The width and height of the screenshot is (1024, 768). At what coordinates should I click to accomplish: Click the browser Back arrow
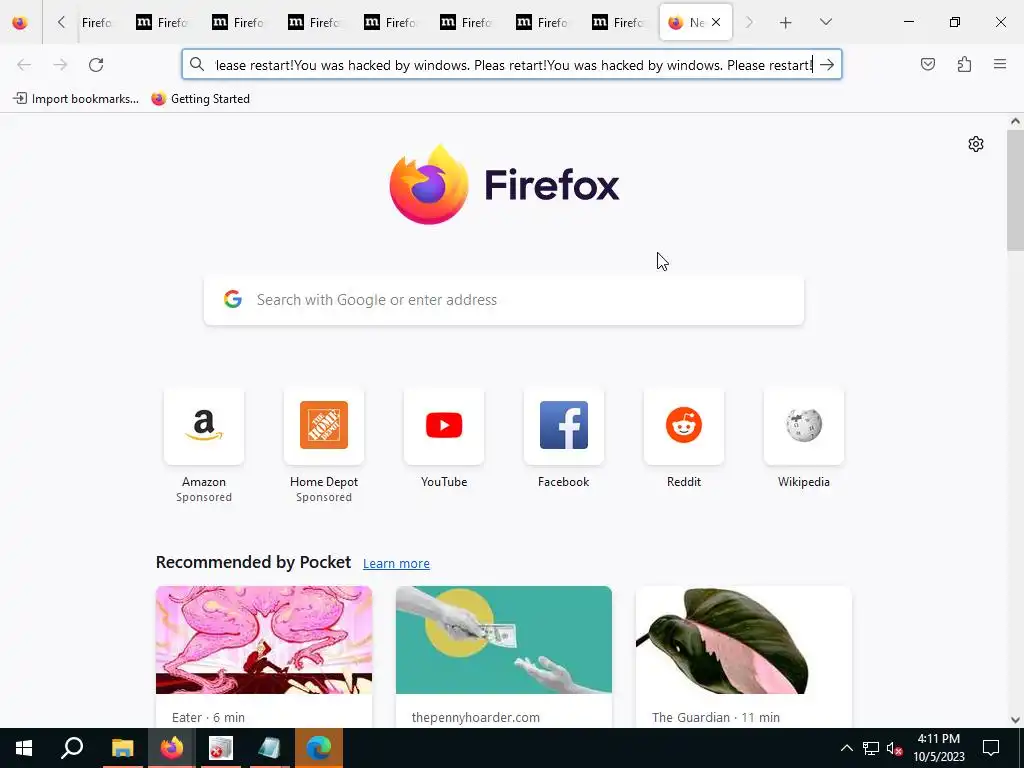tap(24, 65)
